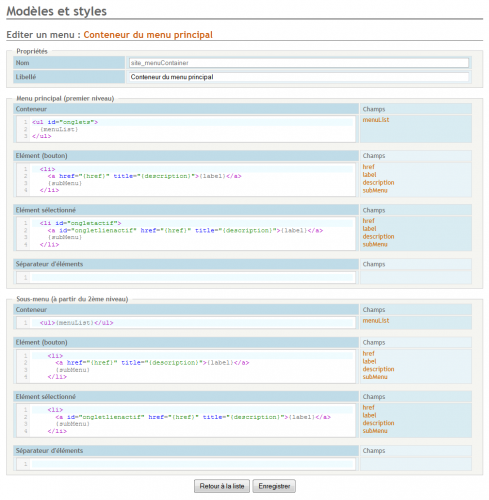
Task: Click the Menu principal Conteneur code editor
Action: [186, 129]
